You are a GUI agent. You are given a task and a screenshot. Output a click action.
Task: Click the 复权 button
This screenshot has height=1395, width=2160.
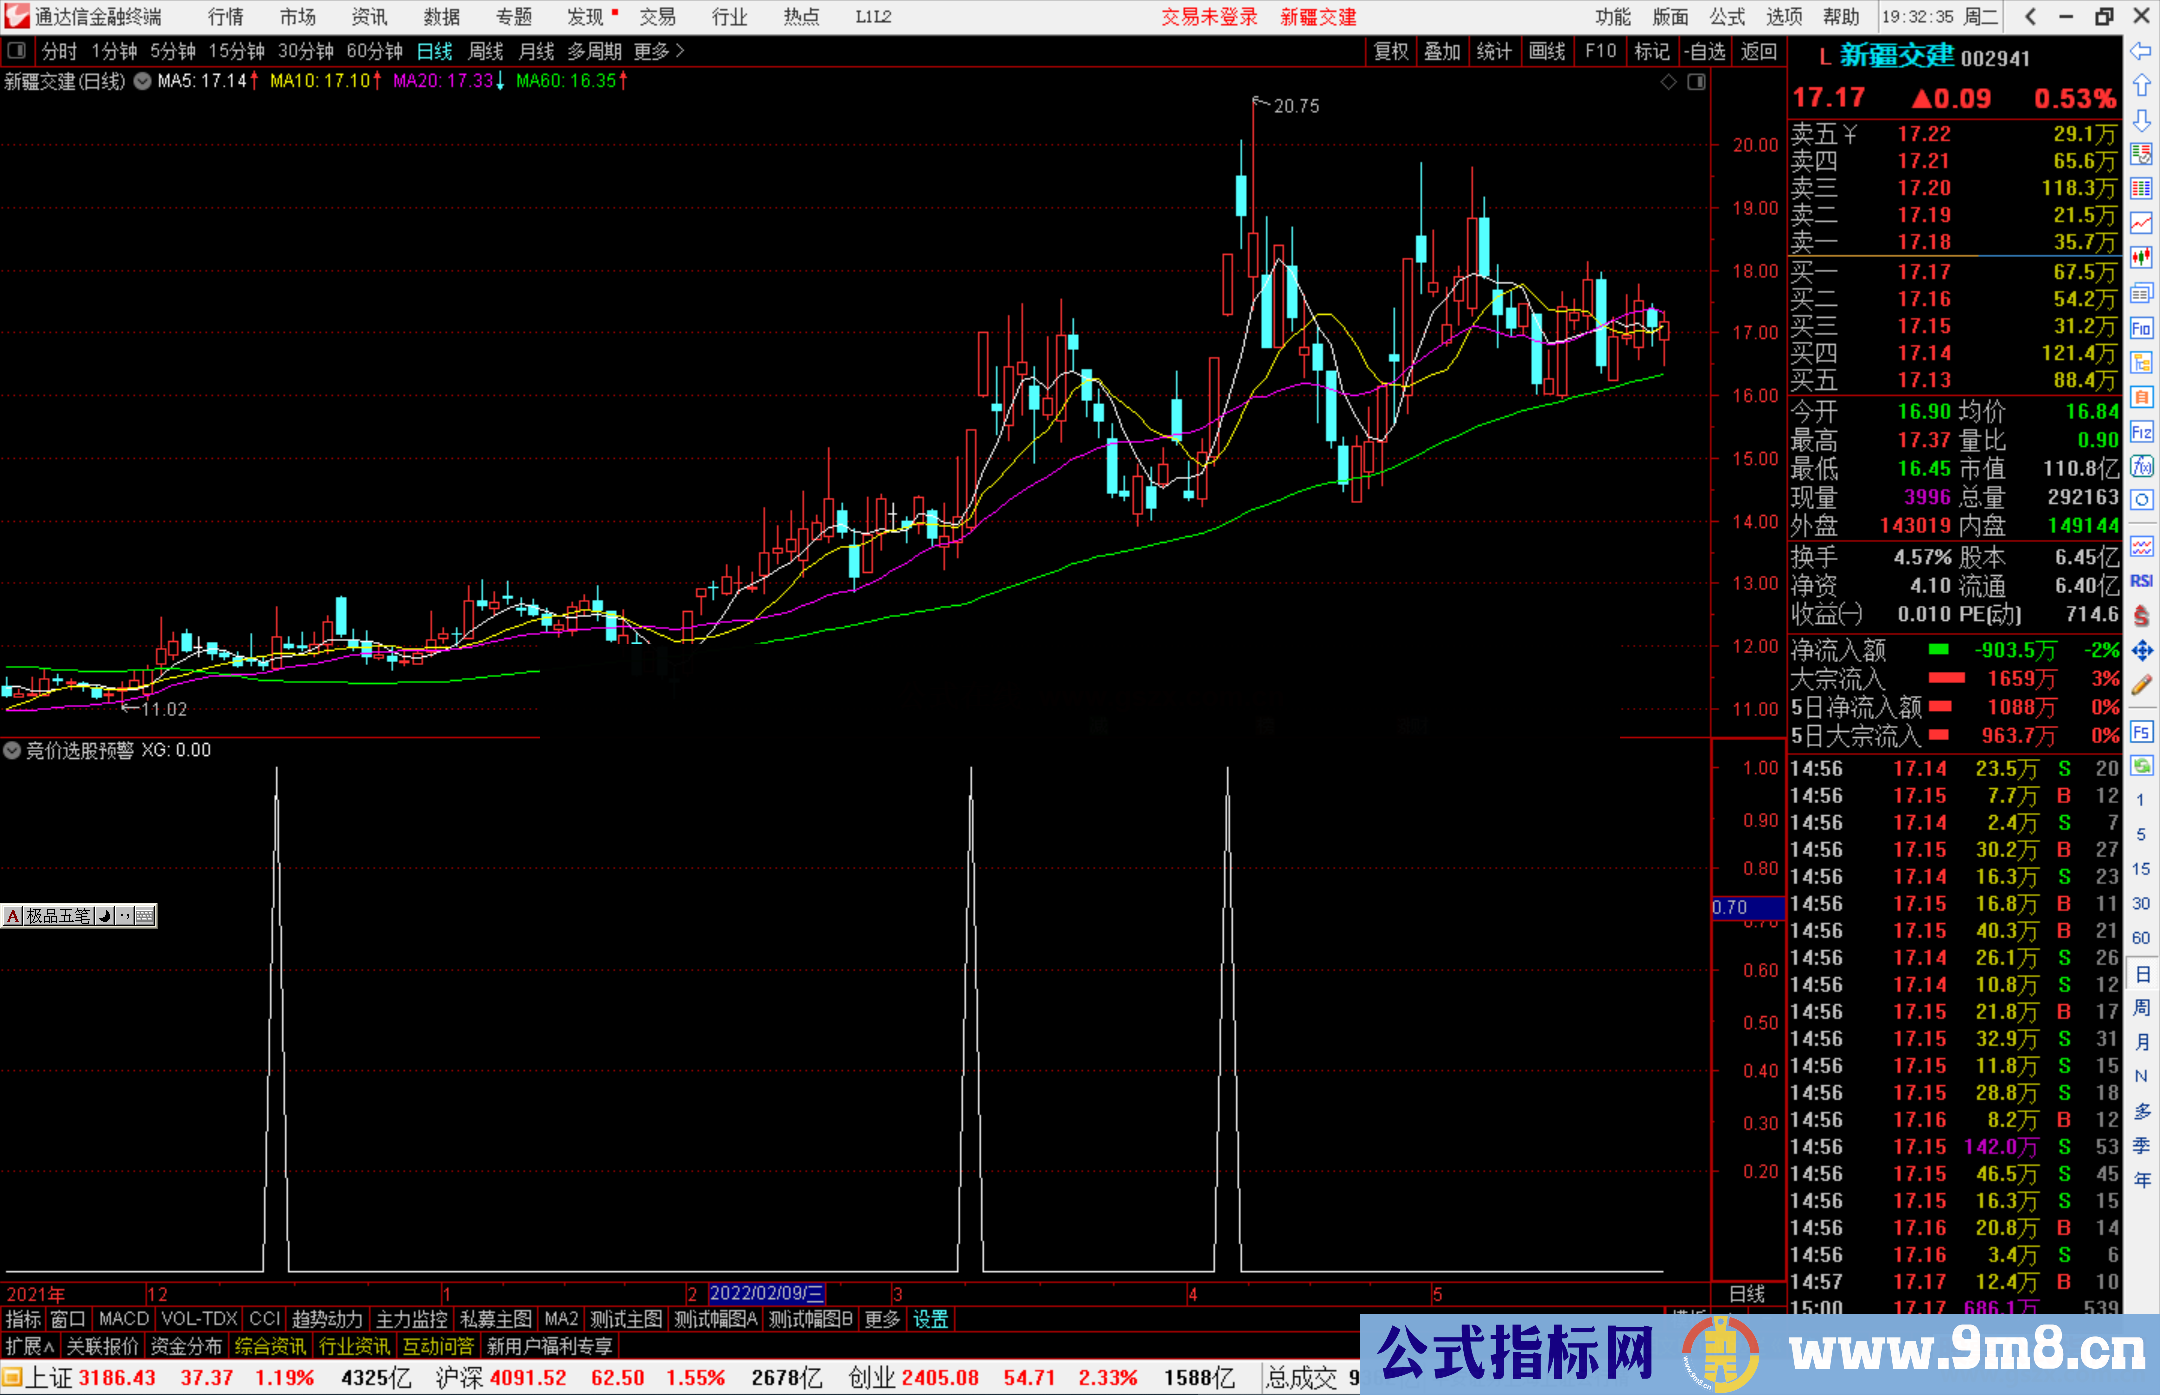coord(1390,51)
